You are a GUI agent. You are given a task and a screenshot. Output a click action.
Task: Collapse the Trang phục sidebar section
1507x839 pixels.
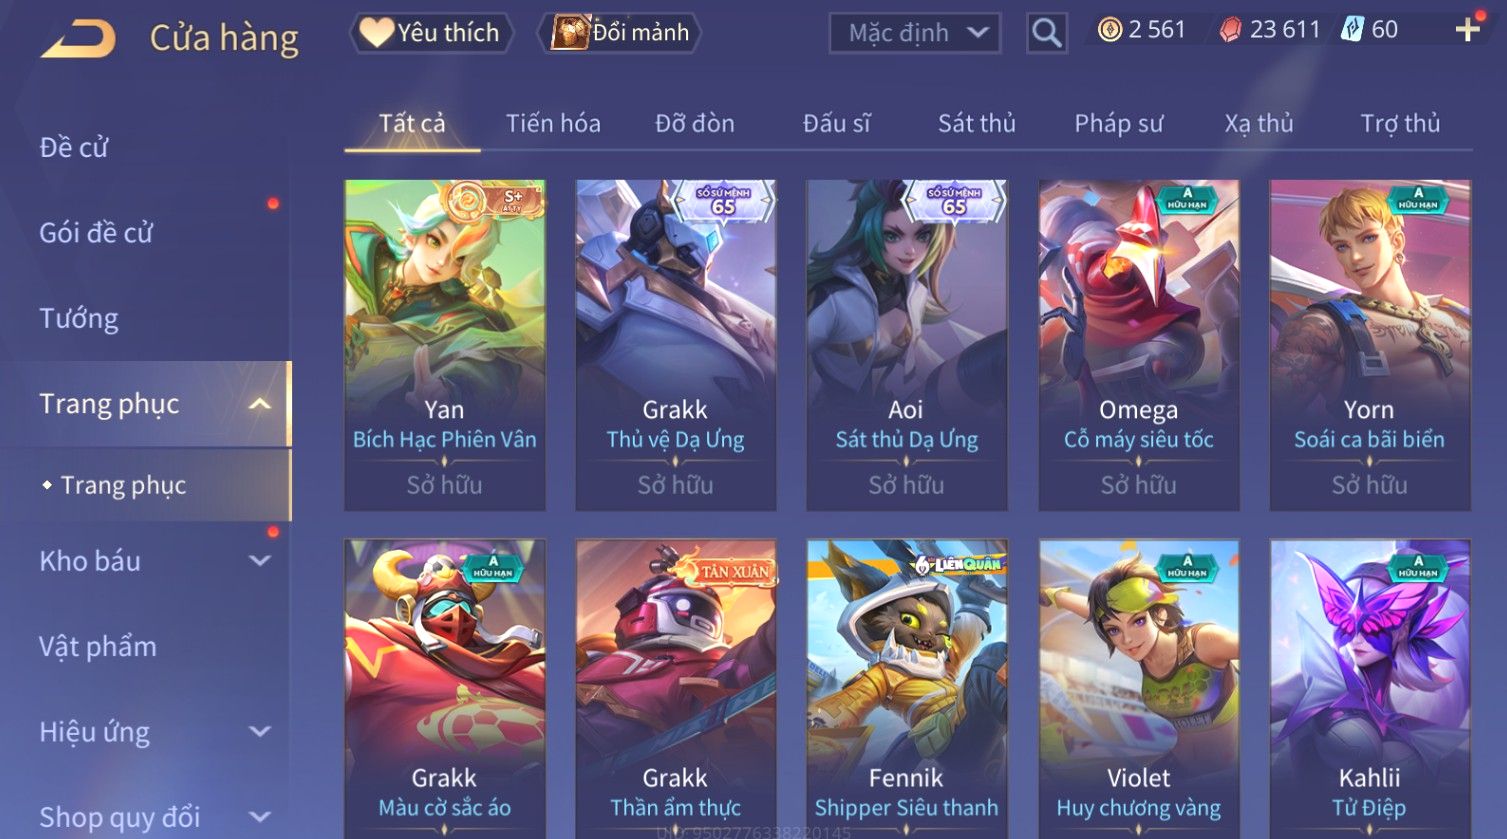point(259,404)
